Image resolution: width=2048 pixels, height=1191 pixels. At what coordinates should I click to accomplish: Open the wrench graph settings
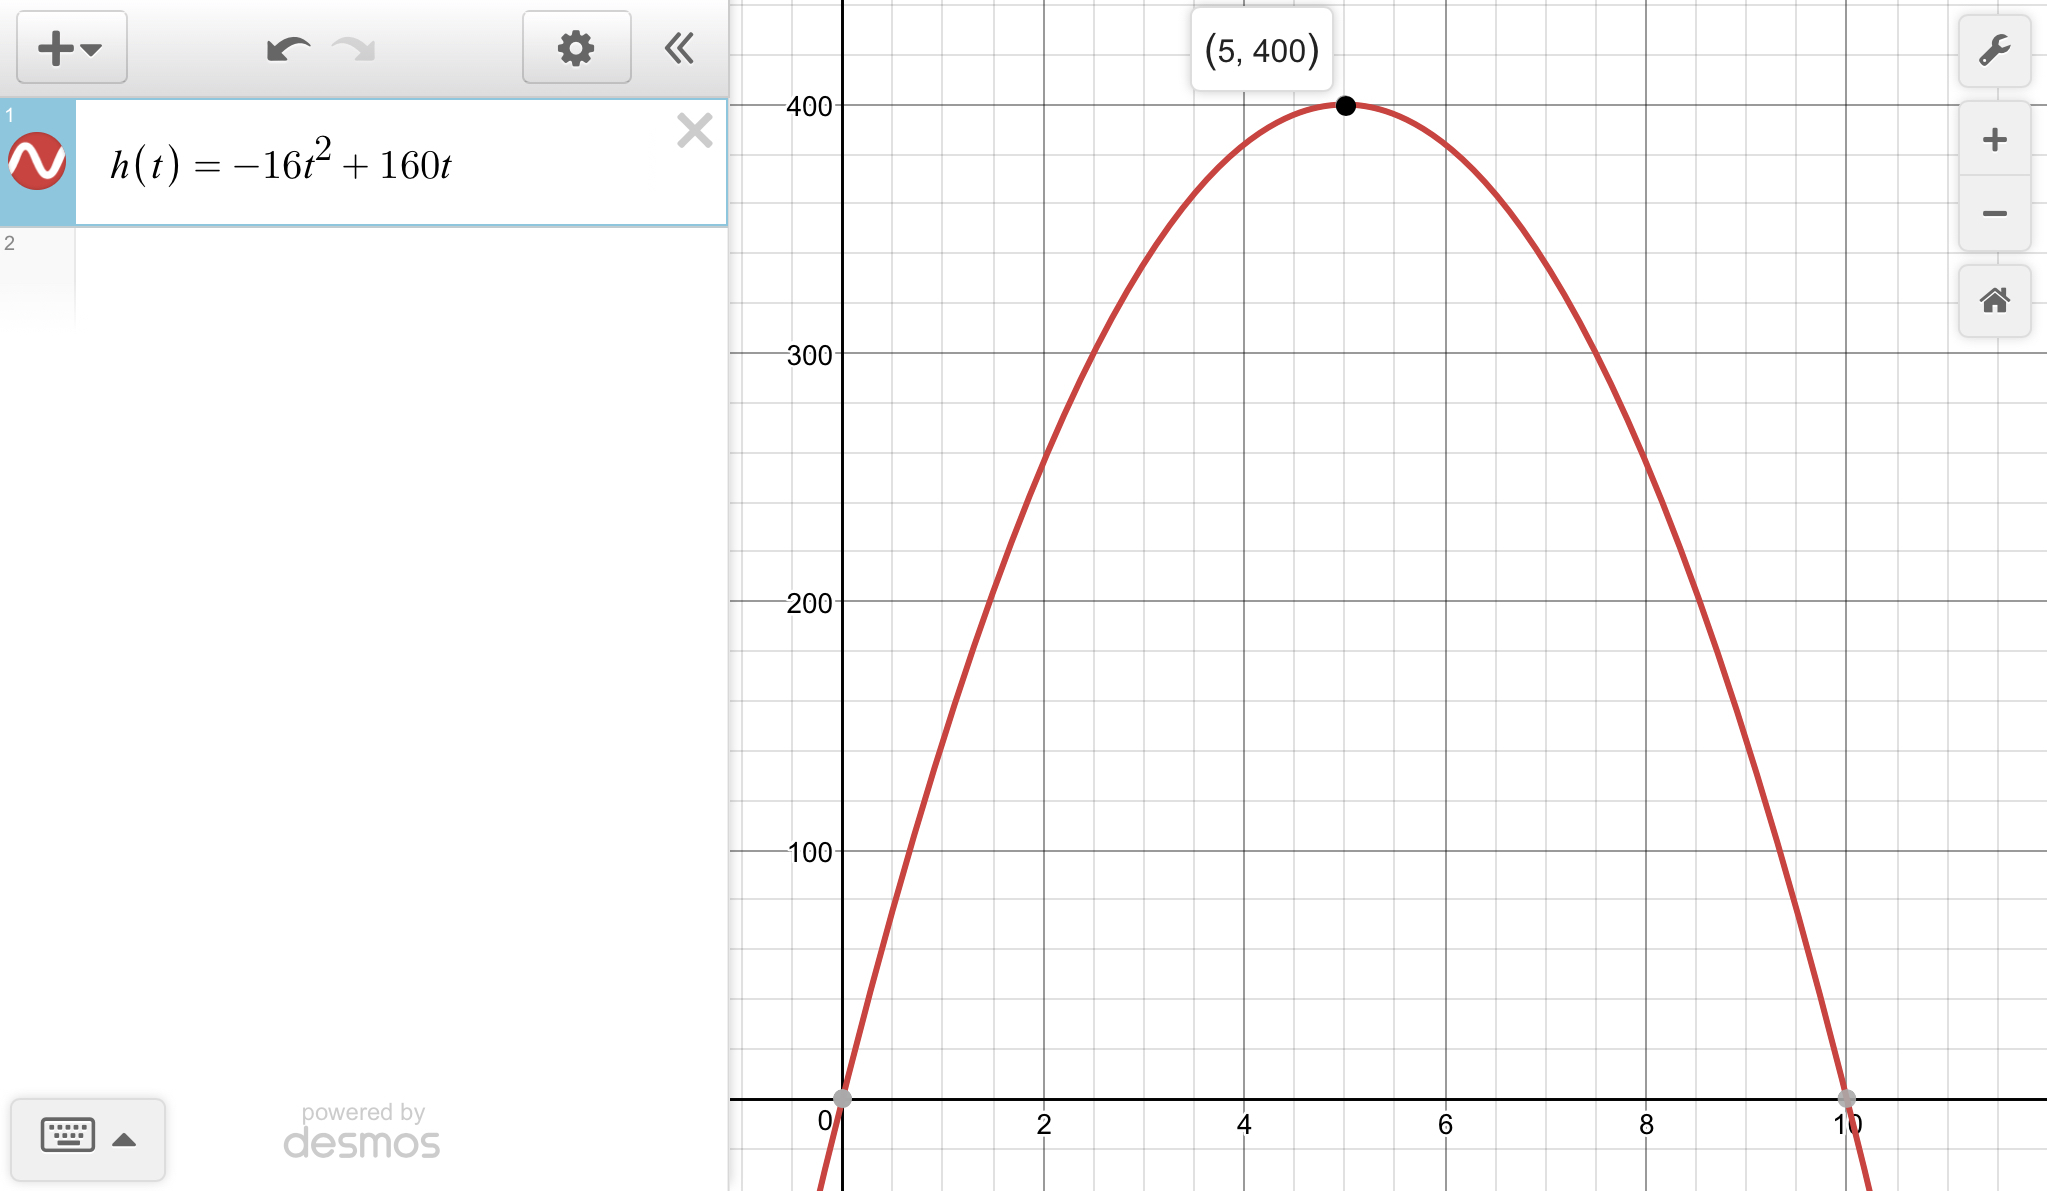(x=1994, y=50)
